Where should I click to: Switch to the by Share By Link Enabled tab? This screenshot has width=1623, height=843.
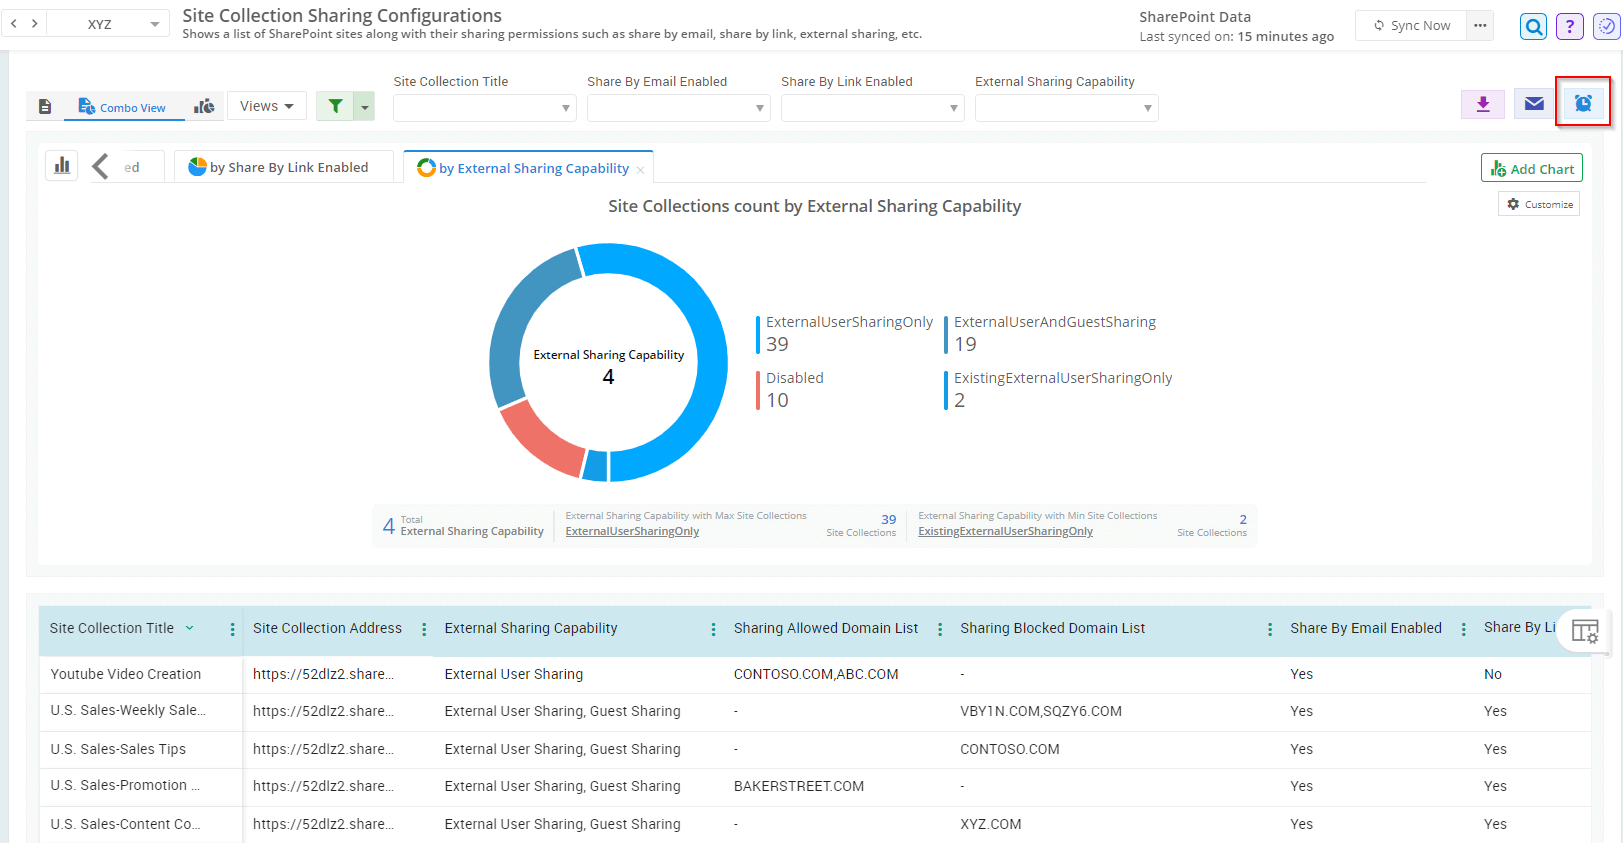coord(279,167)
